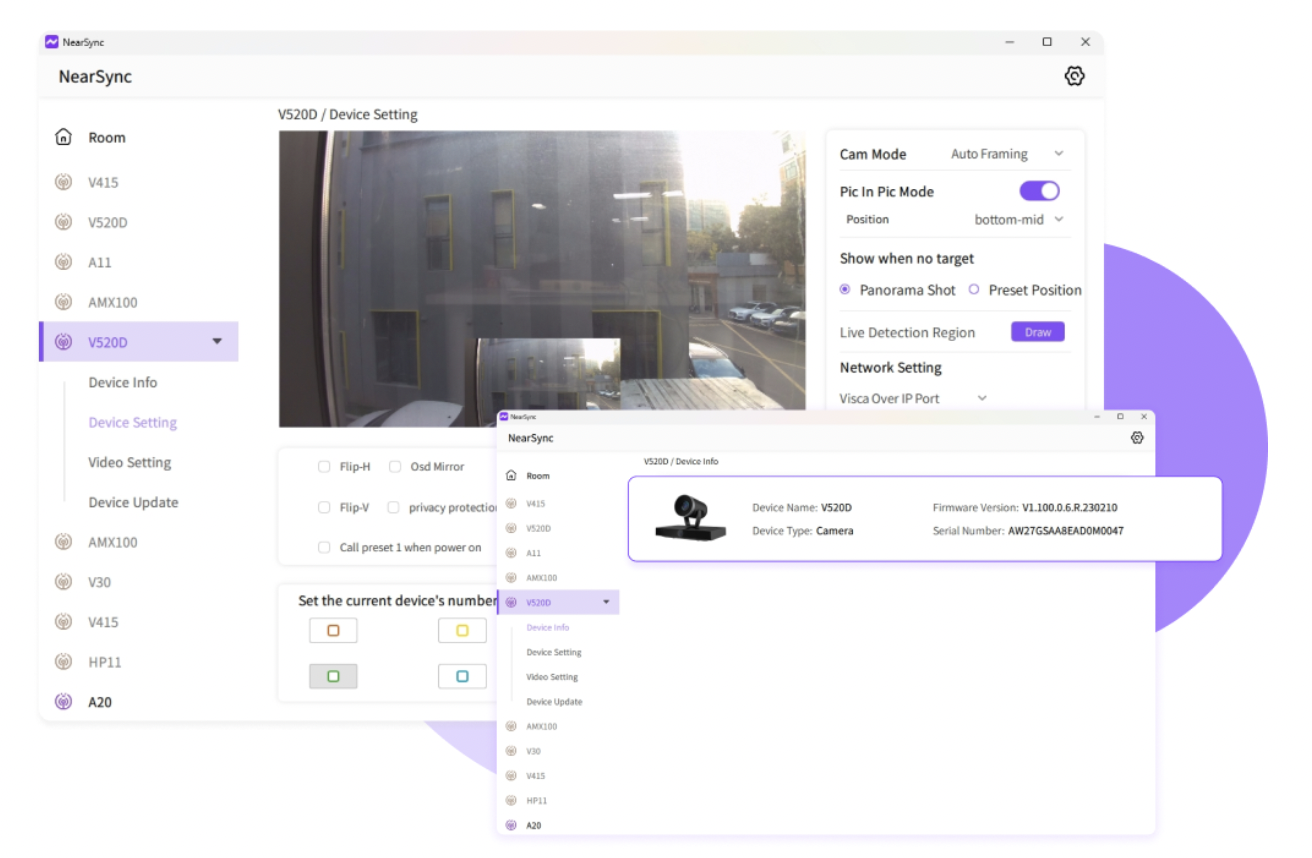Image resolution: width=1312 pixels, height=858 pixels.
Task: Open Device Update in large window sidebar
Action: [x=133, y=502]
